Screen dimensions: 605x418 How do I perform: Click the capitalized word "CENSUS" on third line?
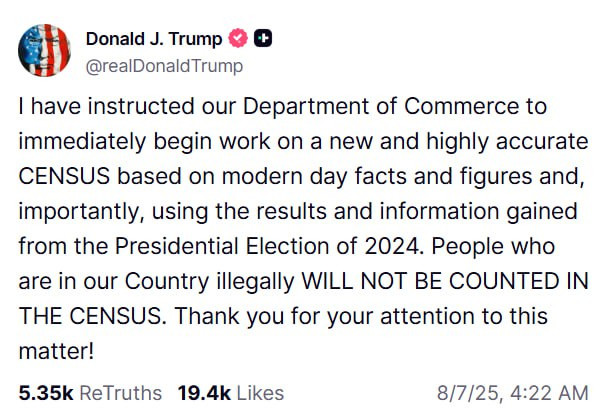tap(64, 177)
